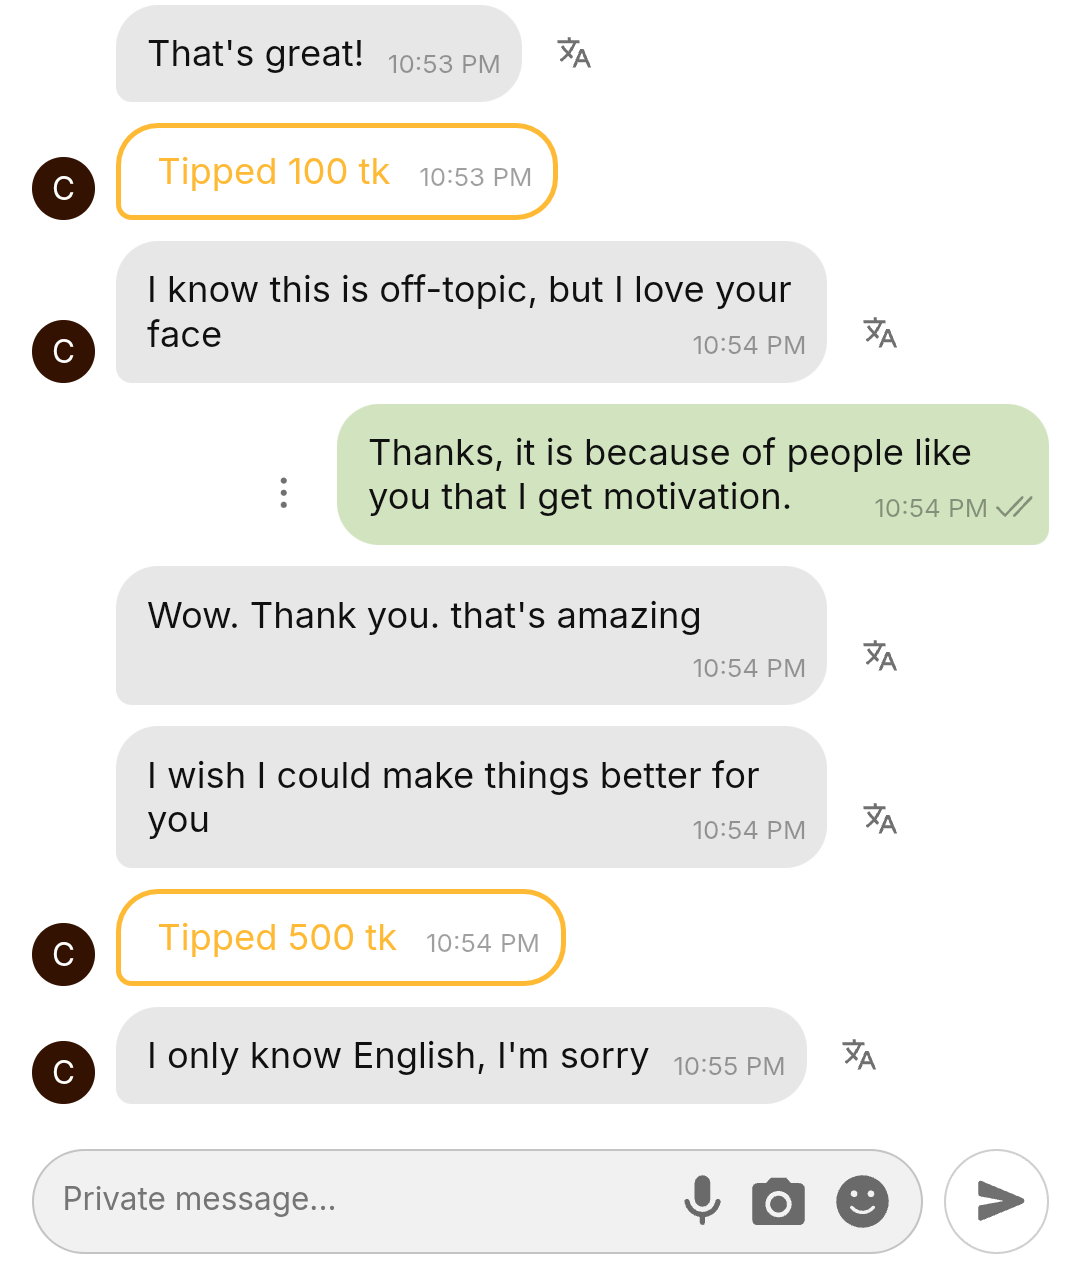Translate the "That's great!" message

[x=574, y=53]
